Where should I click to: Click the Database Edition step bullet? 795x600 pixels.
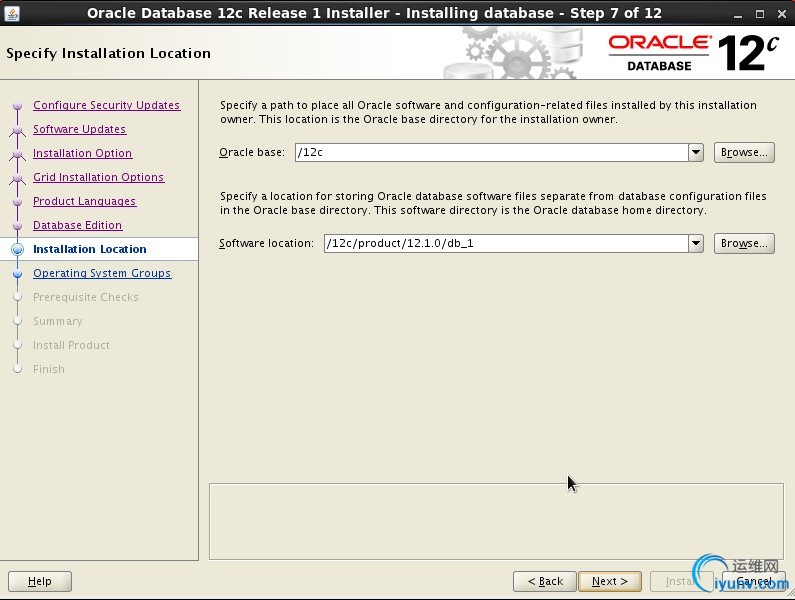coord(18,226)
